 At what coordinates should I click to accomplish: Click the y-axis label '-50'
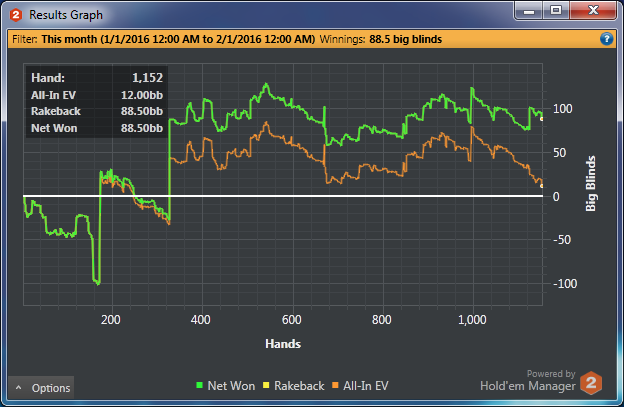click(x=562, y=240)
